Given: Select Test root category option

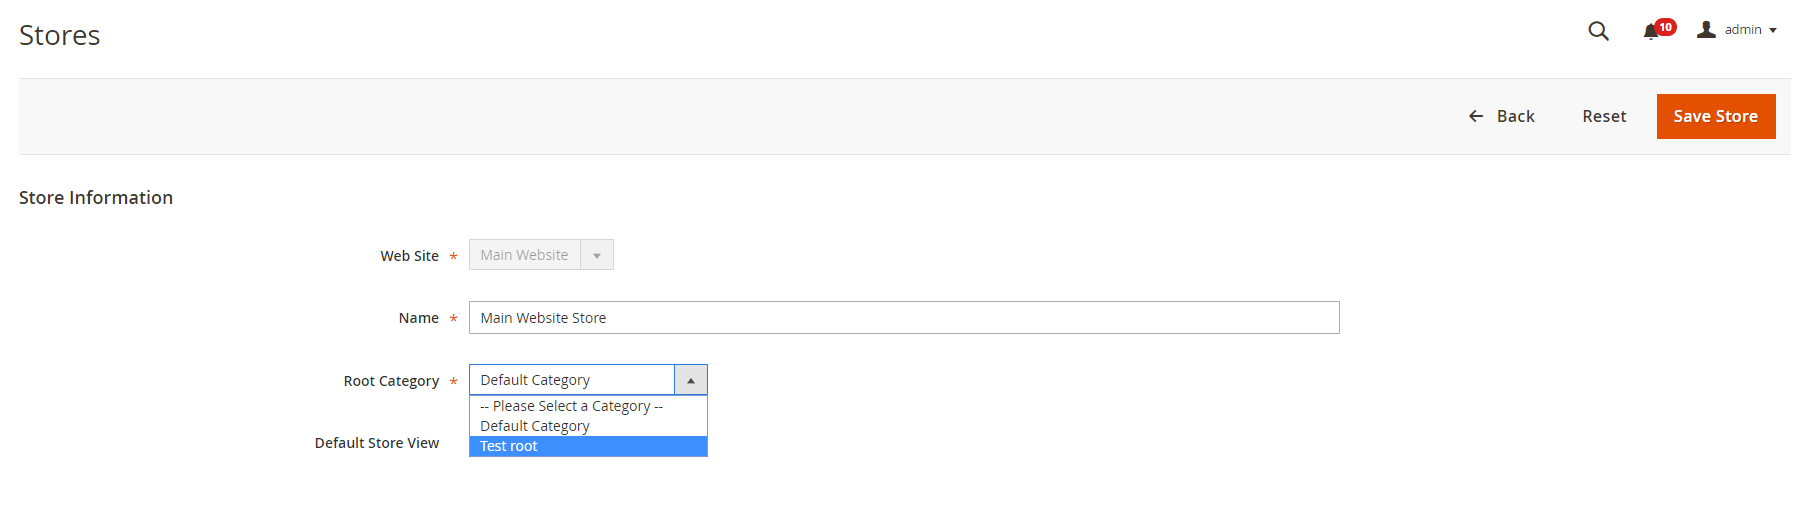Looking at the screenshot, I should 588,446.
